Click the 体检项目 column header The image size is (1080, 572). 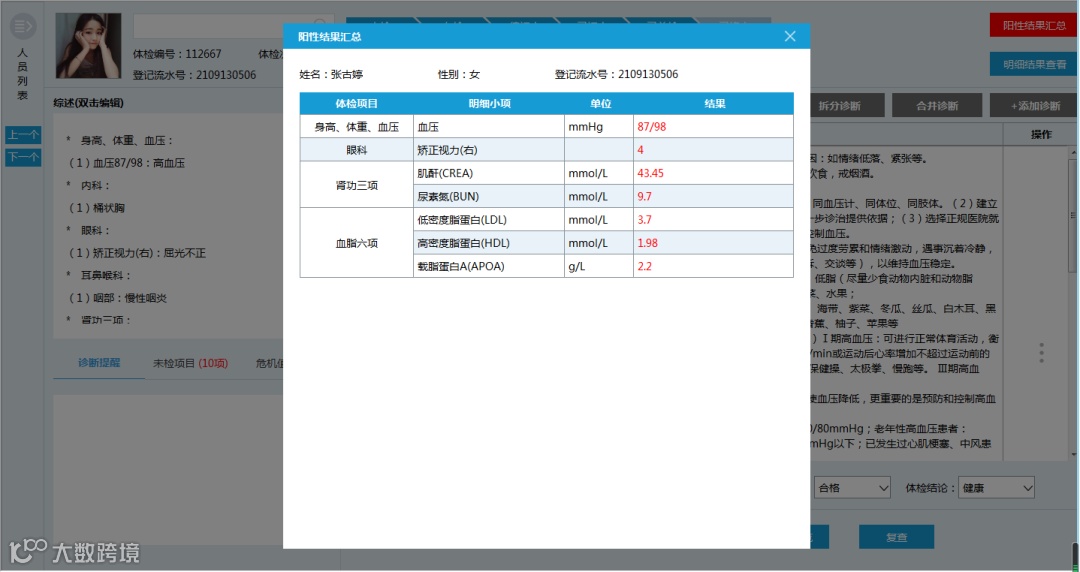pyautogui.click(x=356, y=103)
